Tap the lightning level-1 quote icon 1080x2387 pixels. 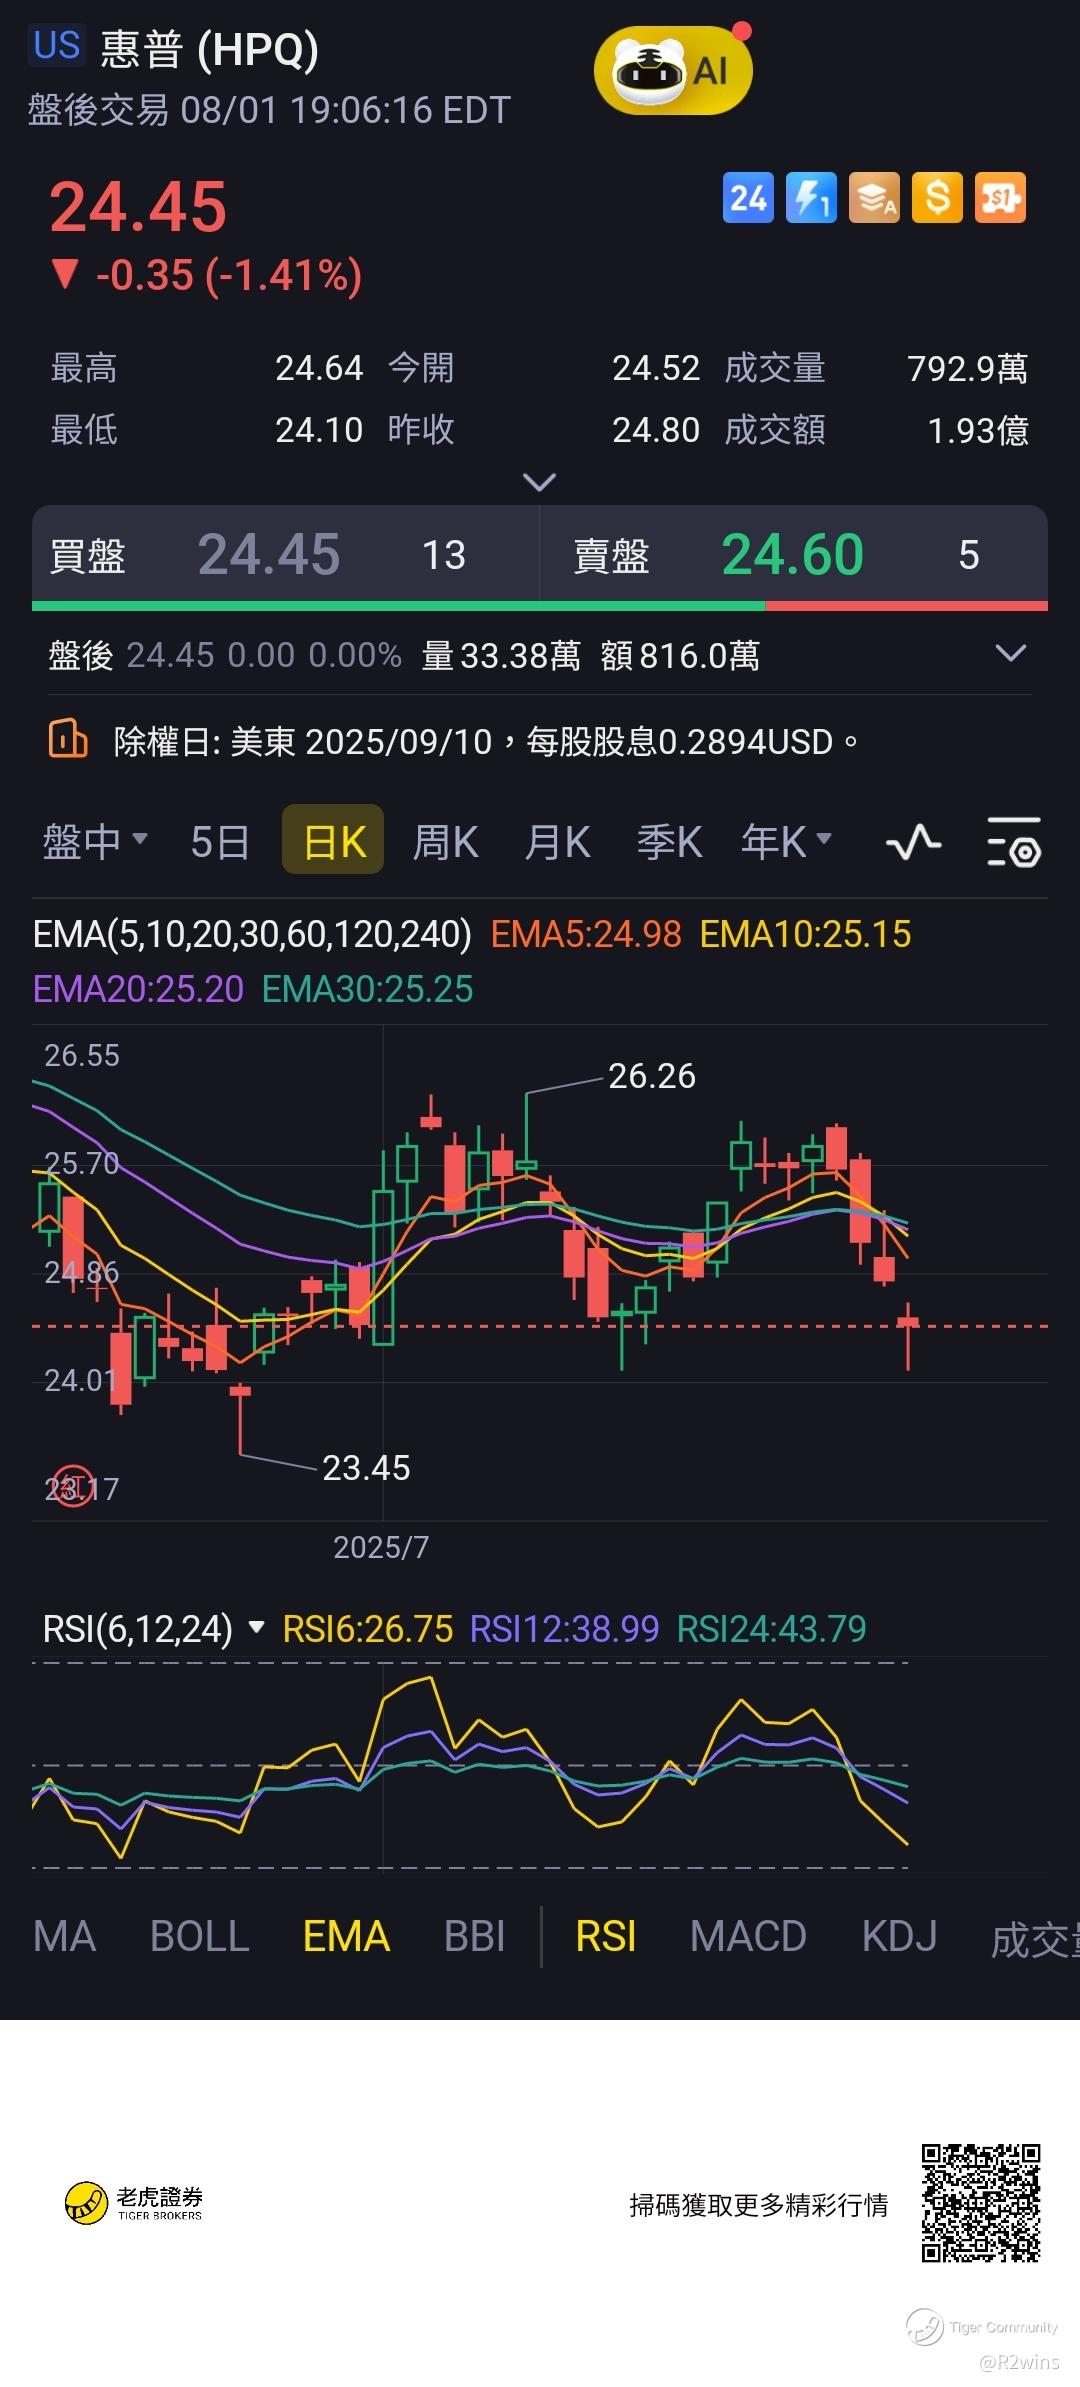click(811, 198)
